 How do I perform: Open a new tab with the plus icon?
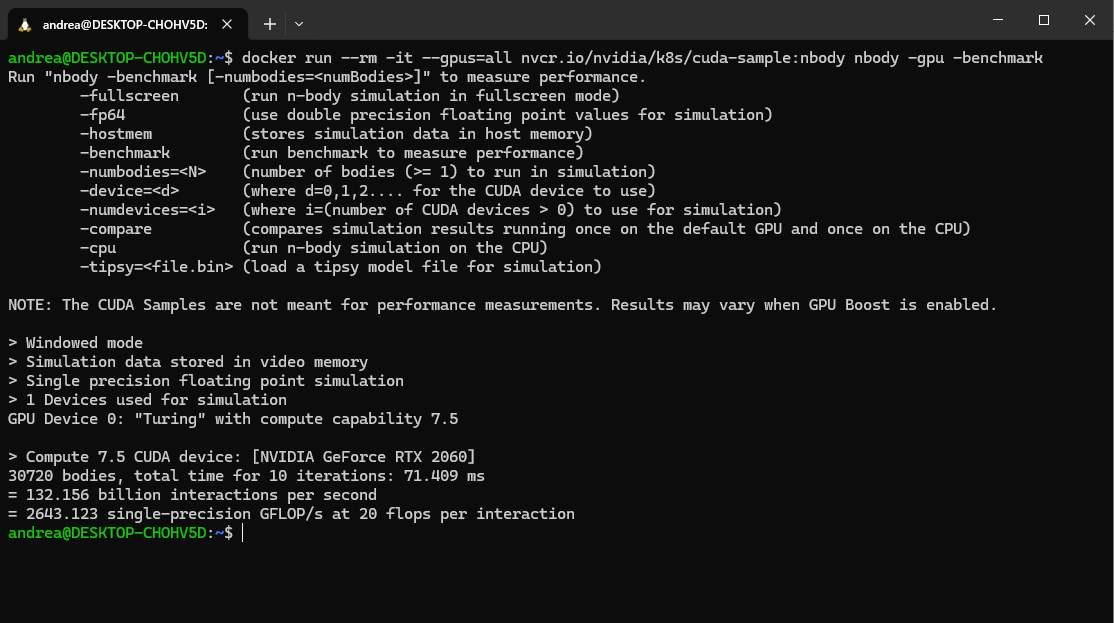pos(270,23)
